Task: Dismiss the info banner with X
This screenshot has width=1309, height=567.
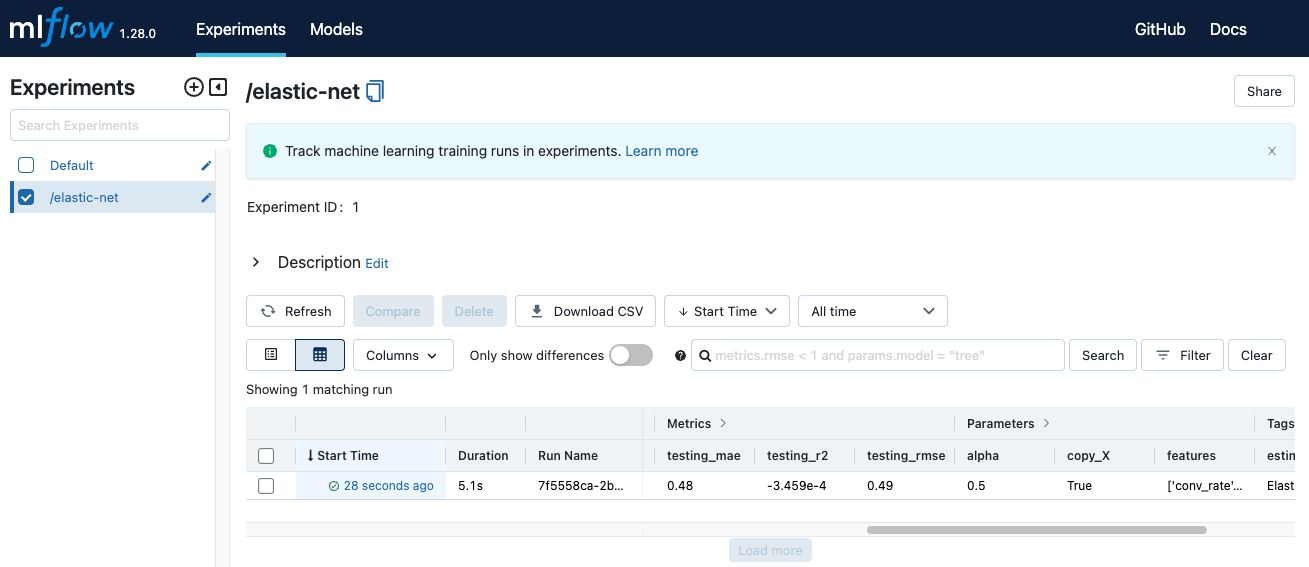Action: [1272, 151]
